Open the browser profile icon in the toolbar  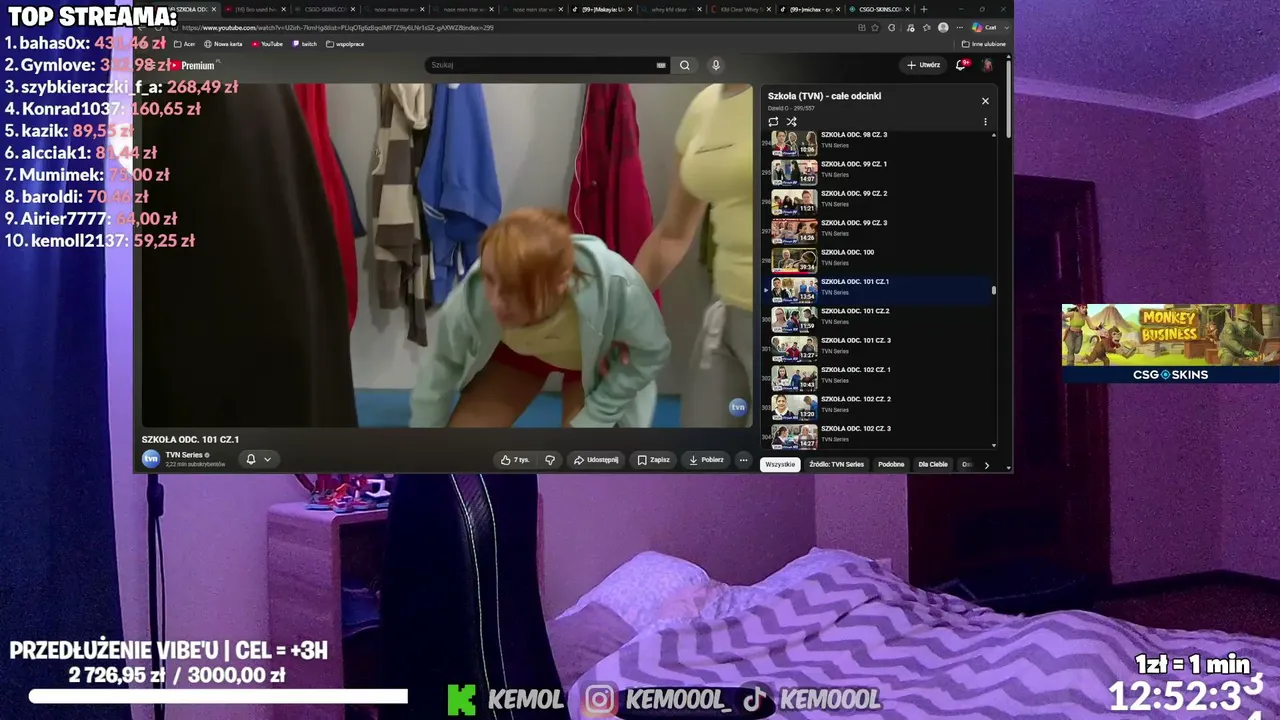coord(943,28)
